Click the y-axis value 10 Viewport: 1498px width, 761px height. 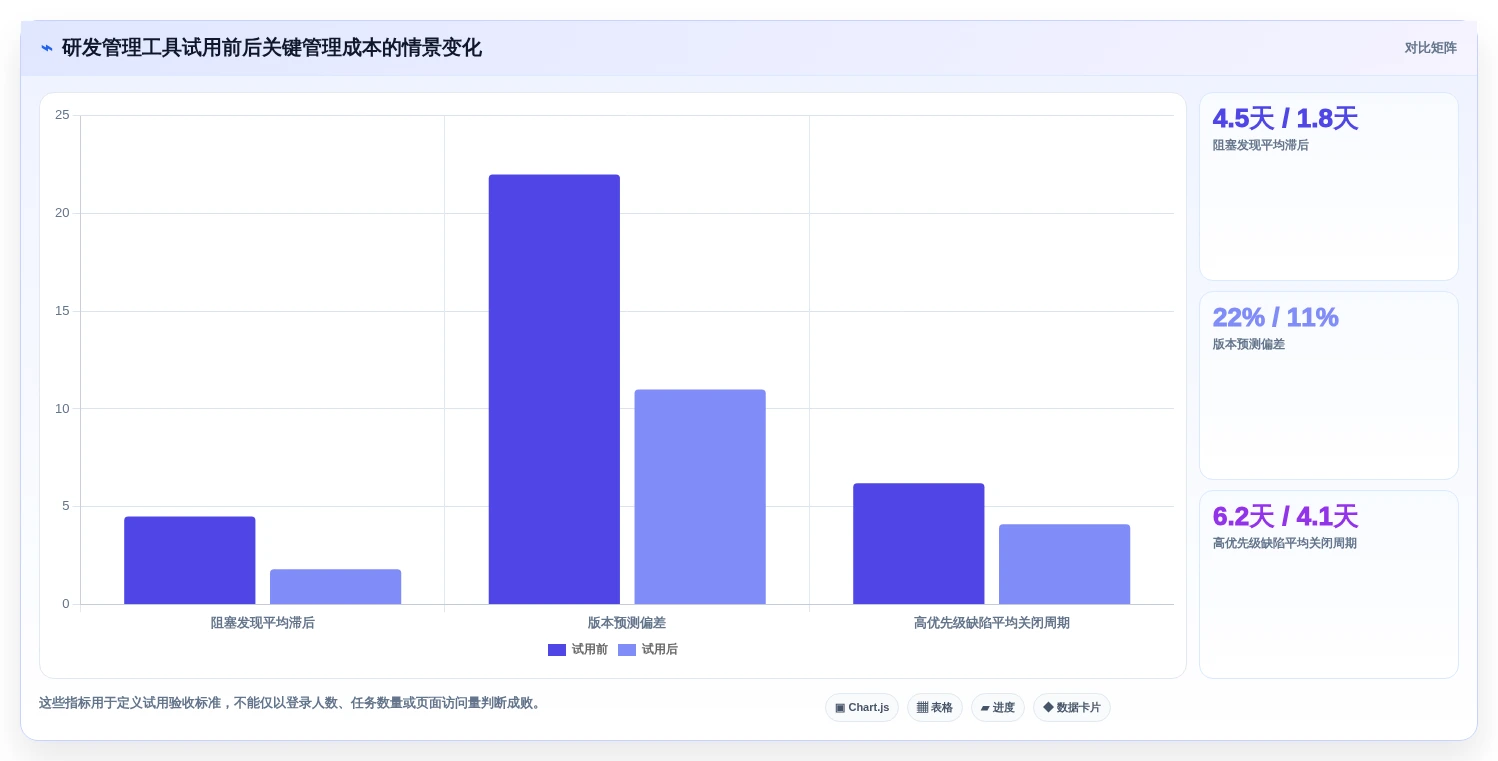click(62, 408)
